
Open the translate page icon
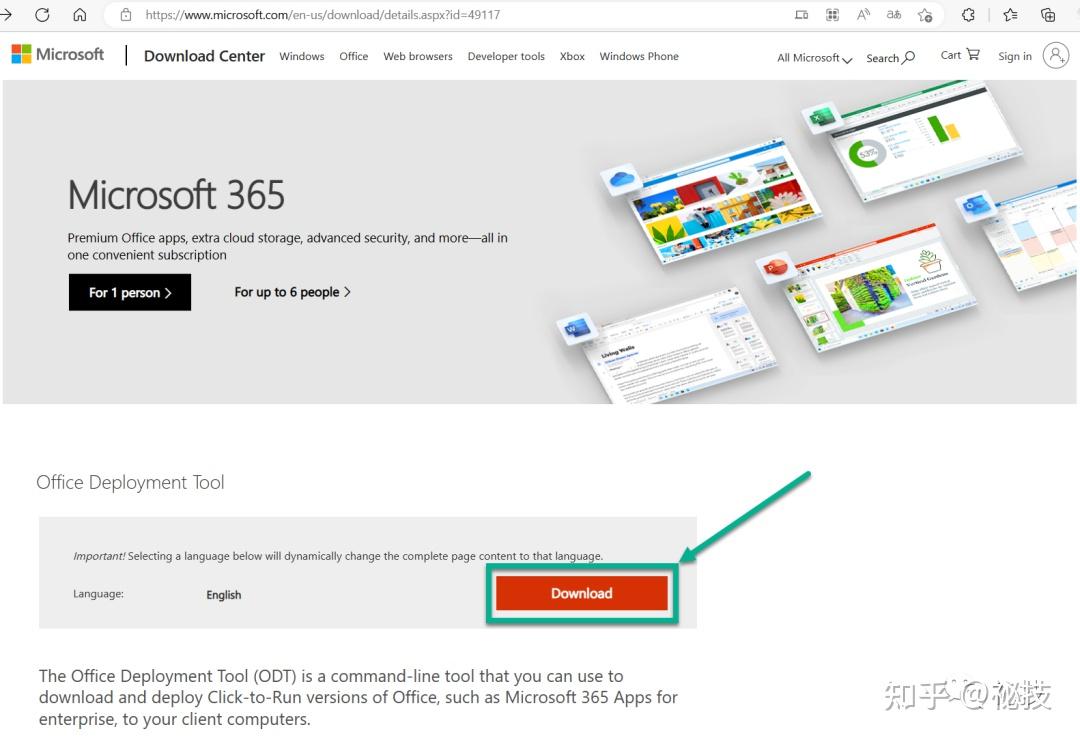[893, 14]
